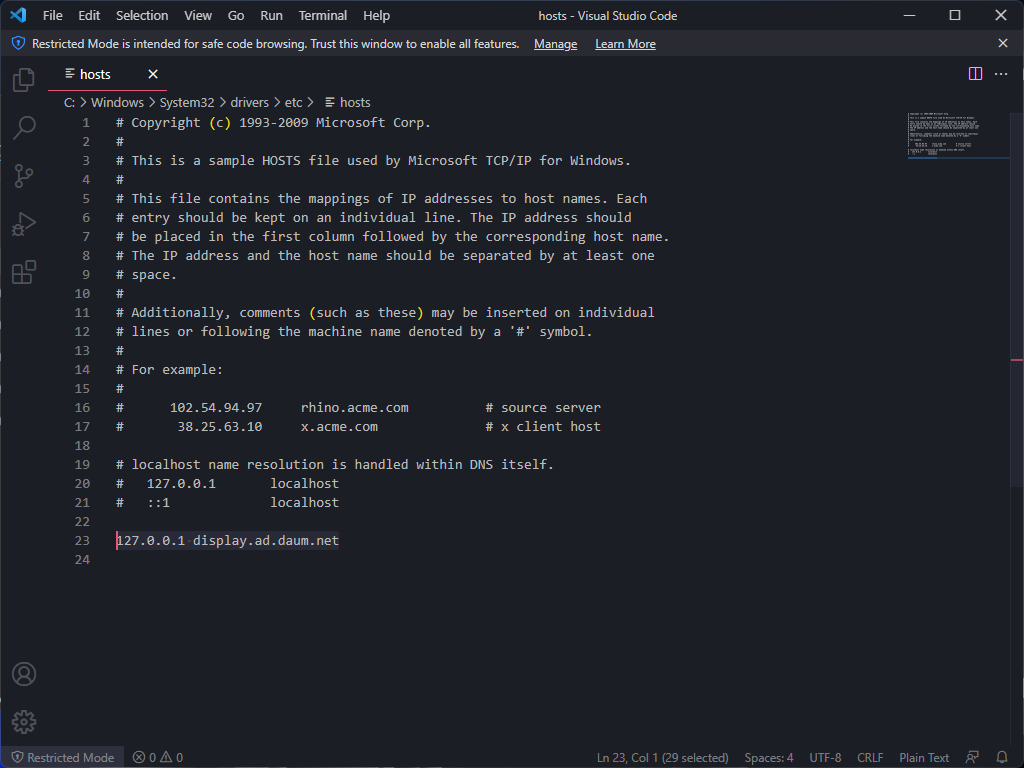
Task: Open the Manage gear icon
Action: 24,722
